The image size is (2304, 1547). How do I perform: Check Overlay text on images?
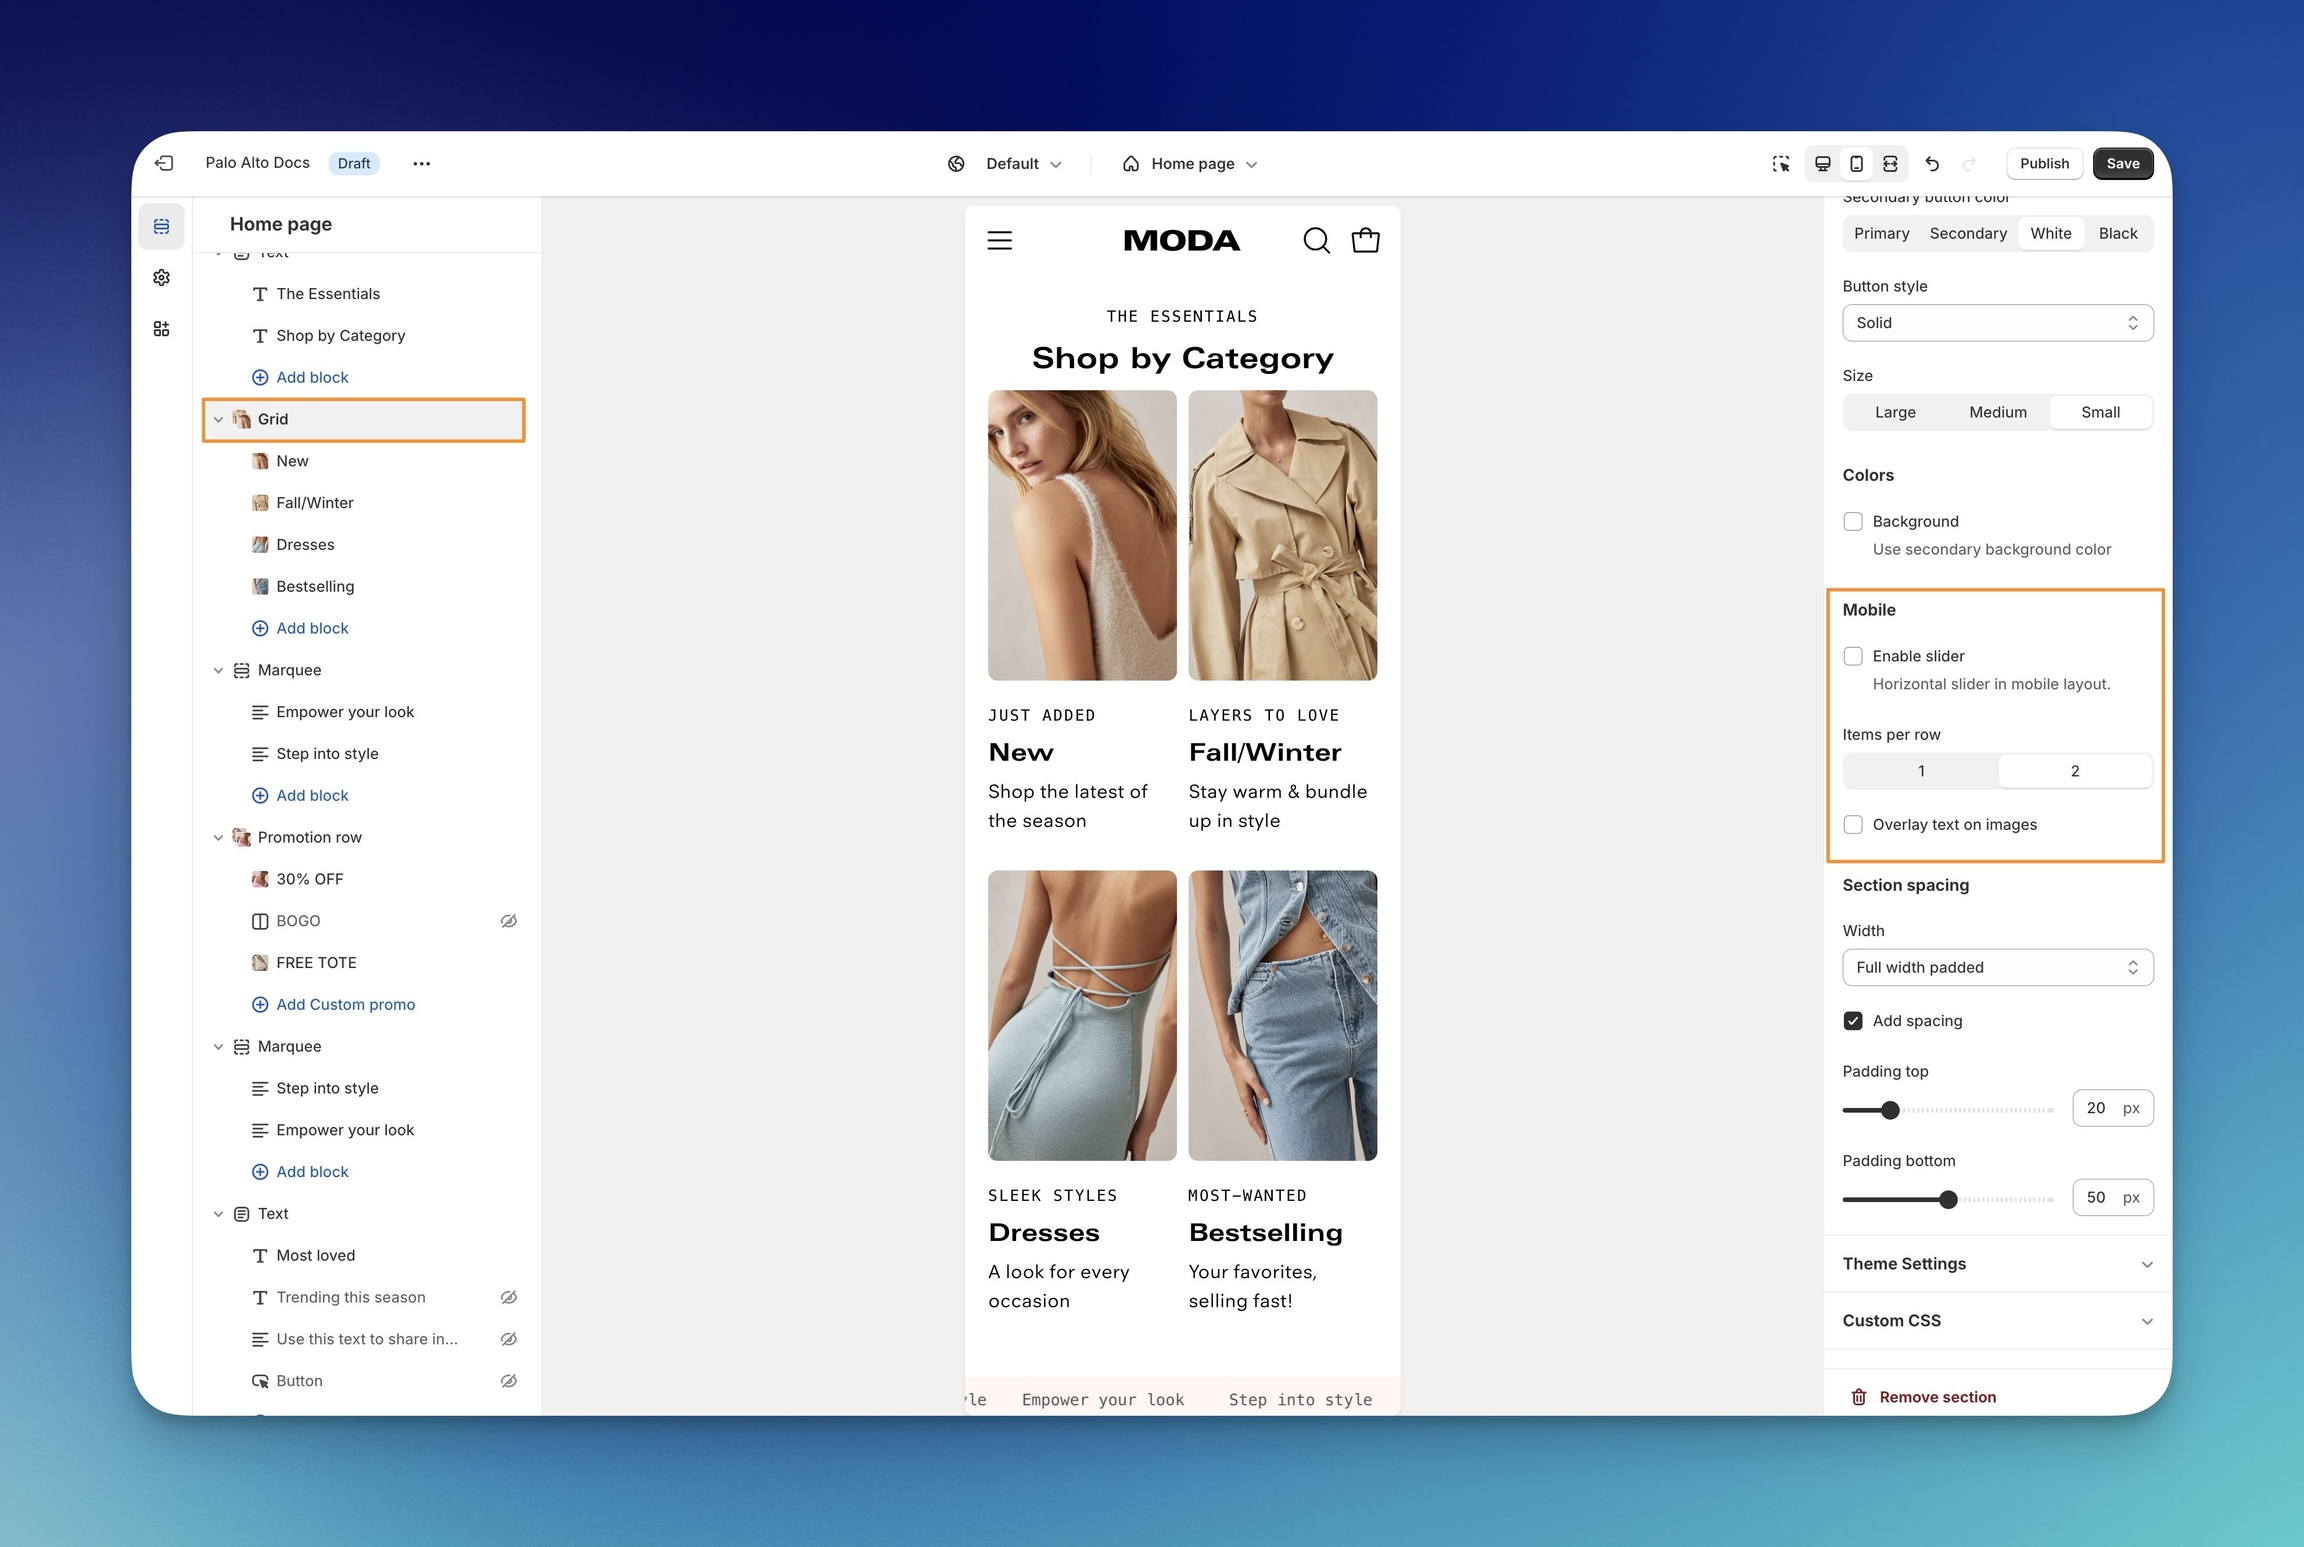click(1853, 824)
